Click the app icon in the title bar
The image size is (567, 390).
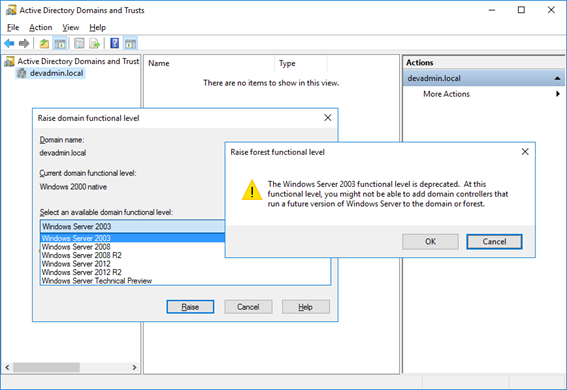pos(11,10)
